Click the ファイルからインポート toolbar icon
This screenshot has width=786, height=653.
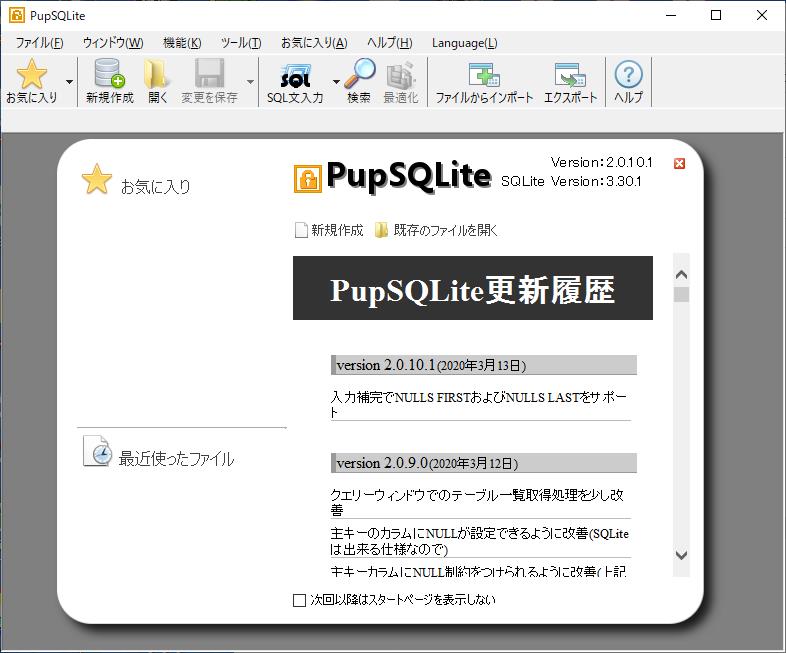pos(484,75)
